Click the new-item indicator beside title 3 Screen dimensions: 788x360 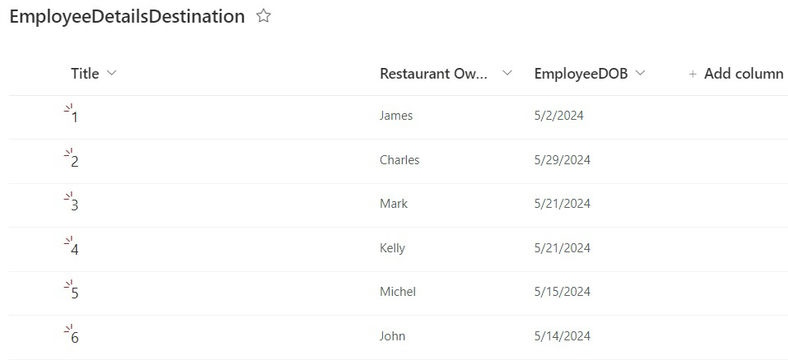pos(68,196)
